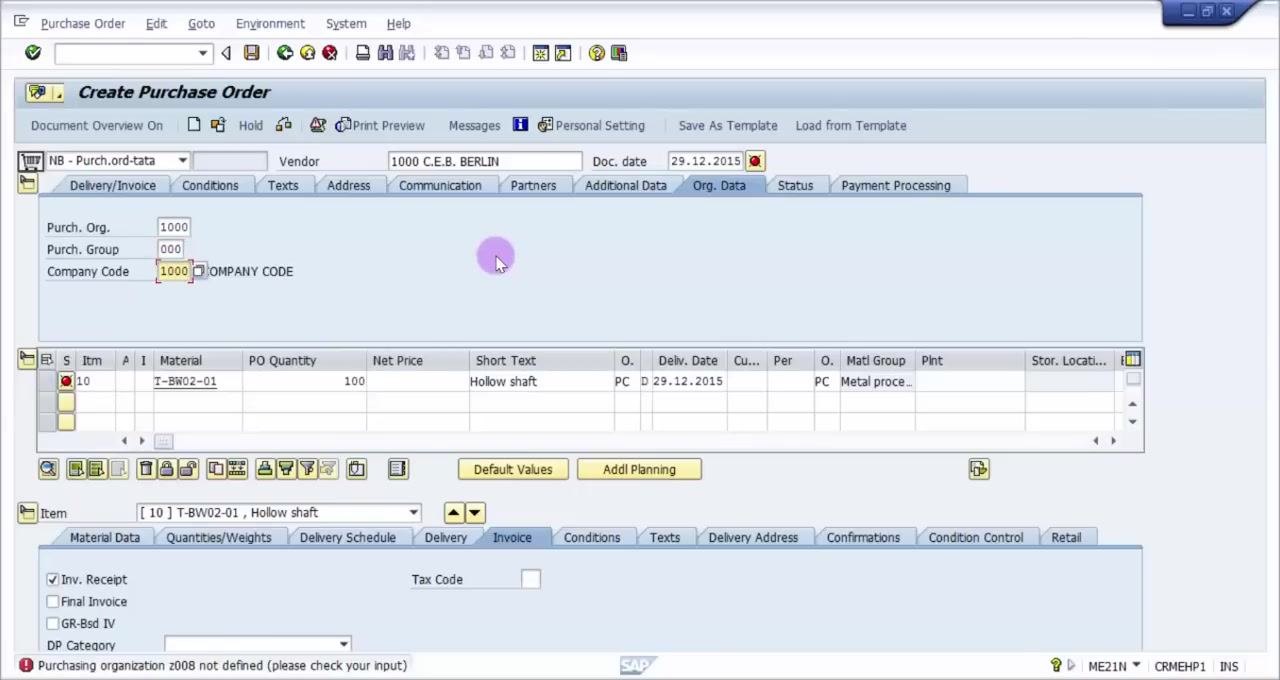Collapse item detail using icon left of Item label

27,512
